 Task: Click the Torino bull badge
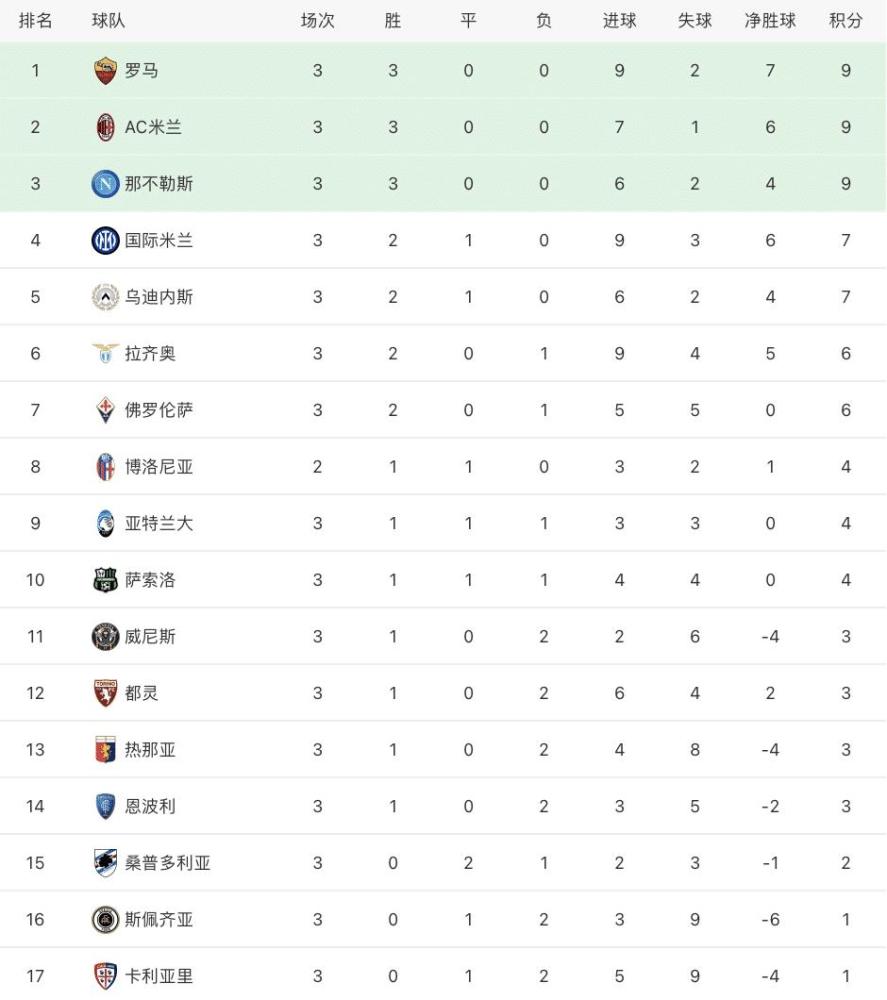tap(105, 693)
